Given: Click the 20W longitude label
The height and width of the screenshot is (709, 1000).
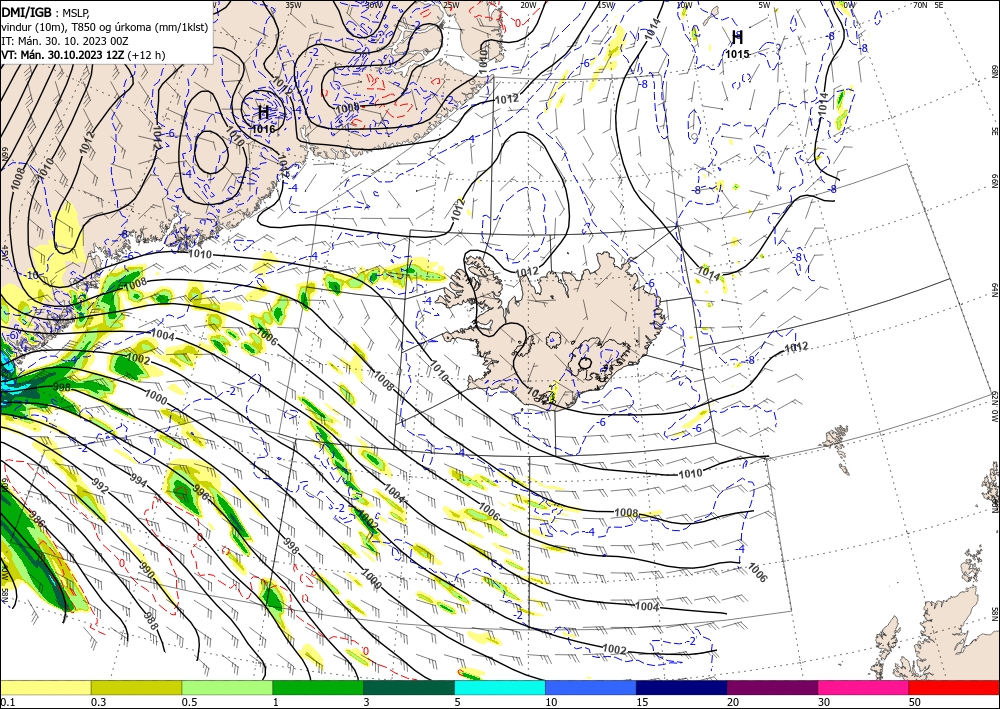Looking at the screenshot, I should coord(528,5).
